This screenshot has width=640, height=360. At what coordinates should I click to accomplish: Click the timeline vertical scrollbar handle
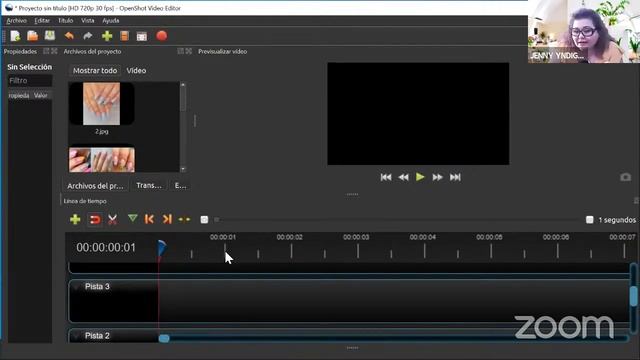pos(633,296)
